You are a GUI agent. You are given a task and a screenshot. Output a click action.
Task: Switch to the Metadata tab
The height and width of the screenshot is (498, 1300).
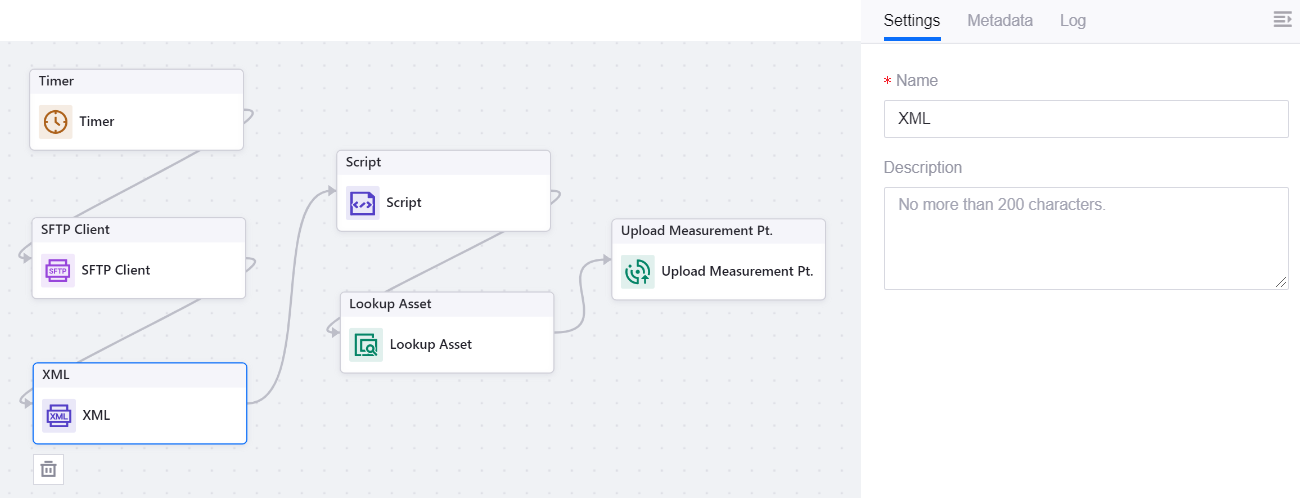(x=1000, y=20)
